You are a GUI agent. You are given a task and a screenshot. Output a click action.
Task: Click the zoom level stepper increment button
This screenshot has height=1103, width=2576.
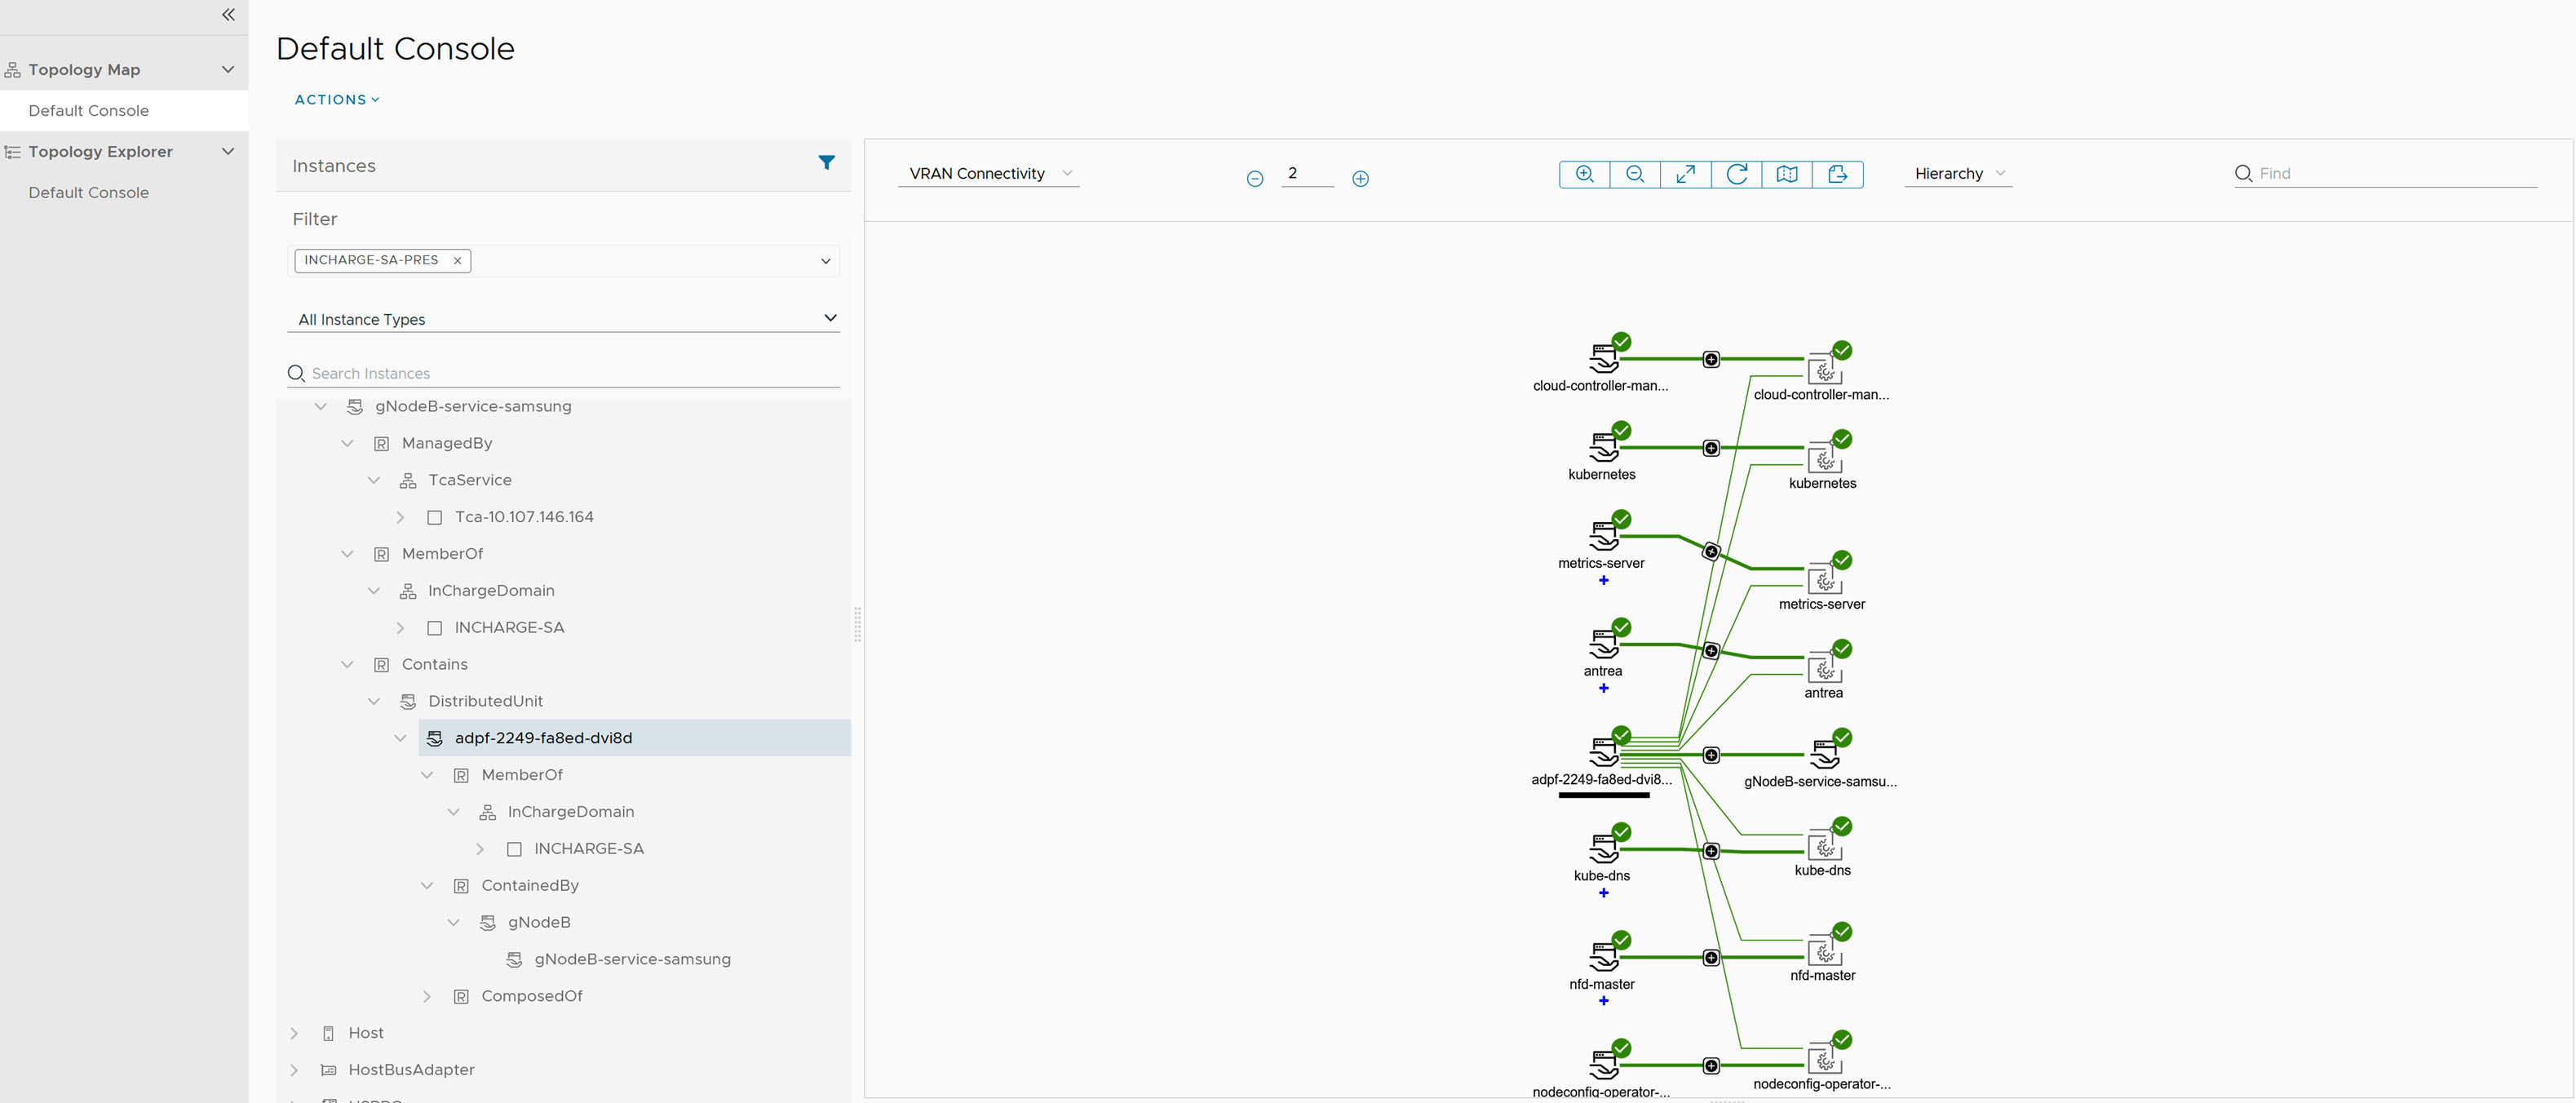(1359, 178)
